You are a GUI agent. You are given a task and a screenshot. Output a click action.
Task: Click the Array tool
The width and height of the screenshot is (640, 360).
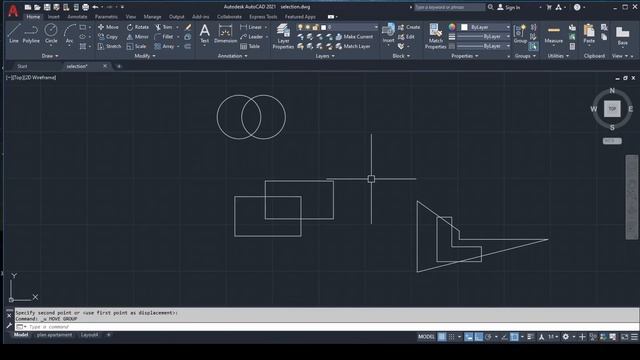pyautogui.click(x=164, y=47)
